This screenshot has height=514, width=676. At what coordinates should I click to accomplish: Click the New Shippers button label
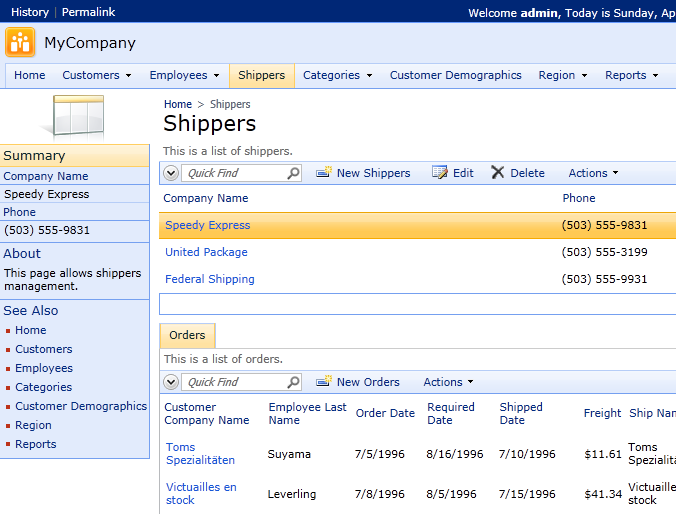[x=373, y=173]
